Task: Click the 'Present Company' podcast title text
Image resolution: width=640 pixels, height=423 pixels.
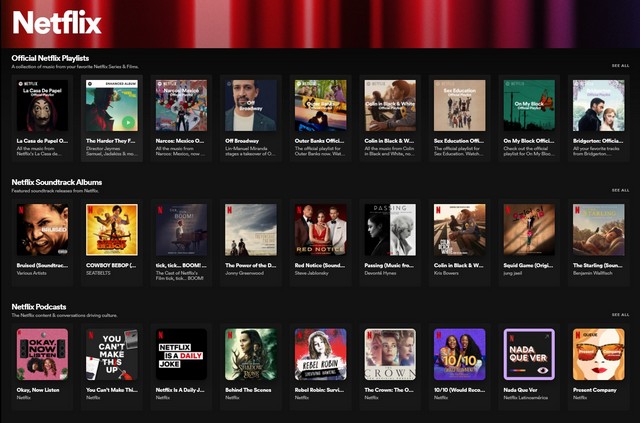Action: pyautogui.click(x=595, y=390)
